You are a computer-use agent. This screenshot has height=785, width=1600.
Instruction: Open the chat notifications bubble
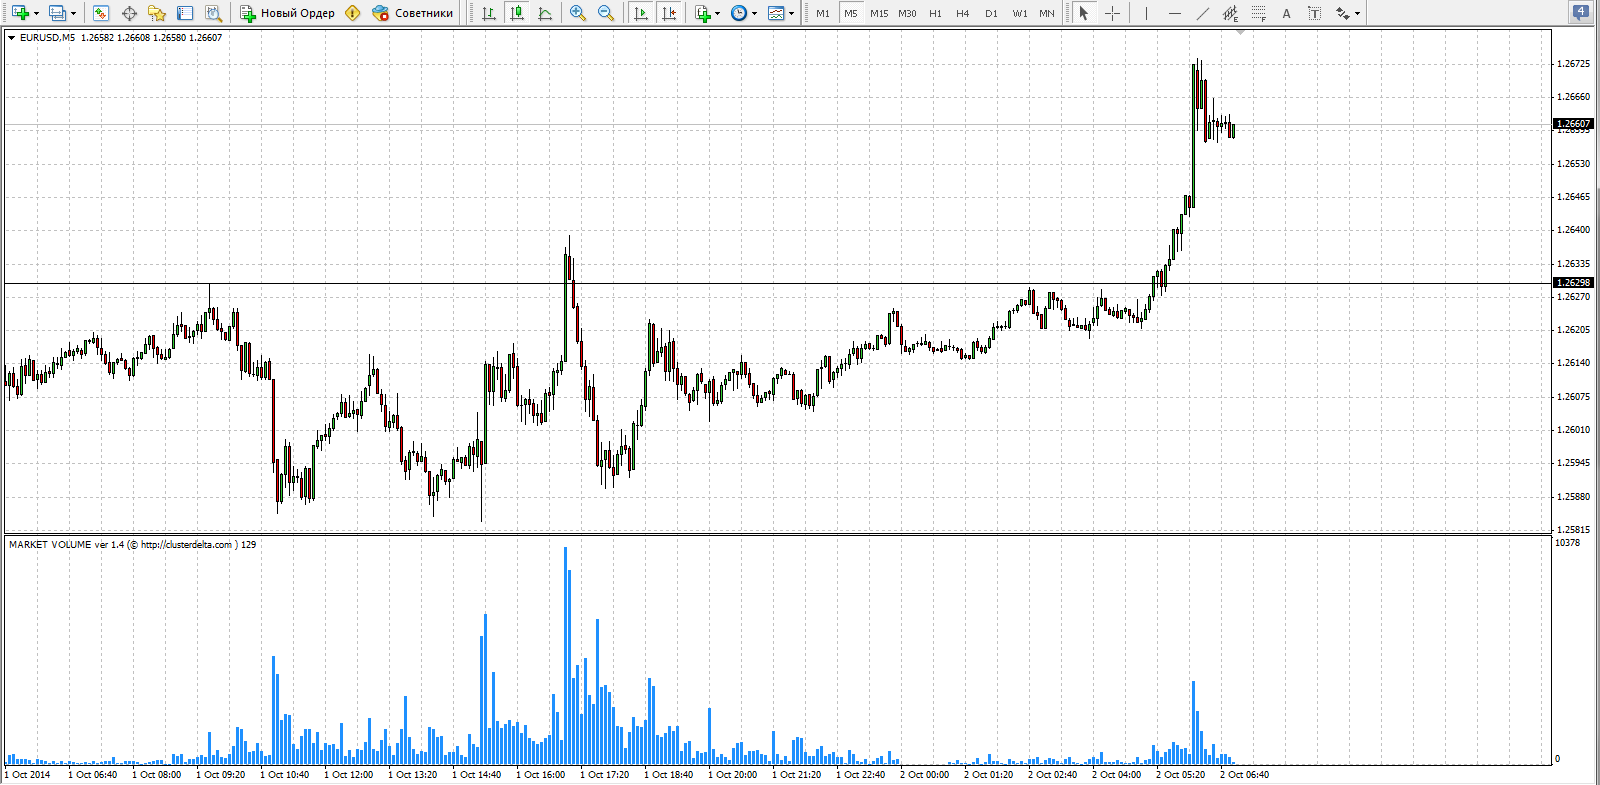[1581, 13]
